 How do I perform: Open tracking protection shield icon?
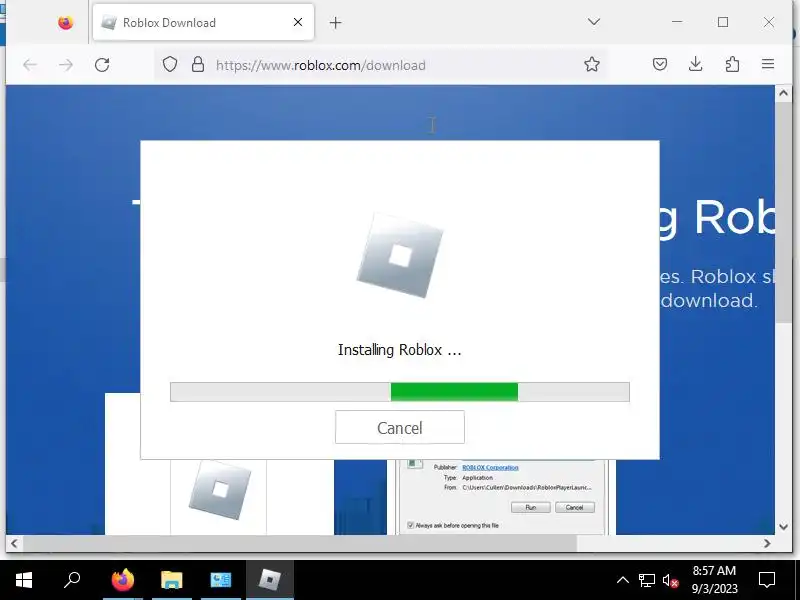click(170, 64)
